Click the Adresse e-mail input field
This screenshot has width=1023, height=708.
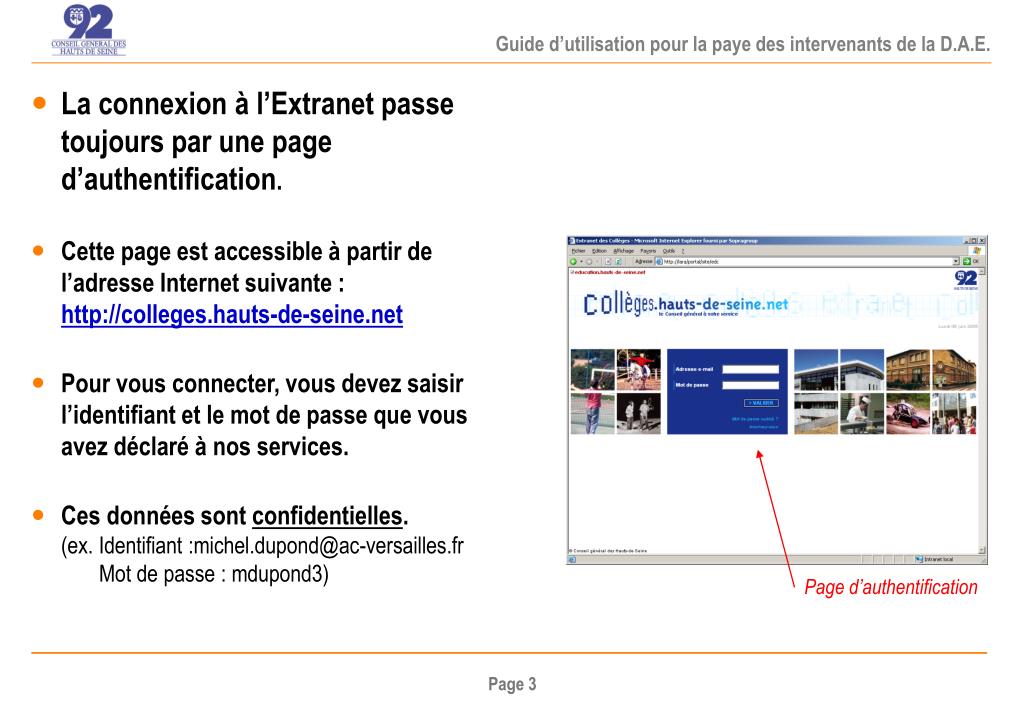click(750, 369)
